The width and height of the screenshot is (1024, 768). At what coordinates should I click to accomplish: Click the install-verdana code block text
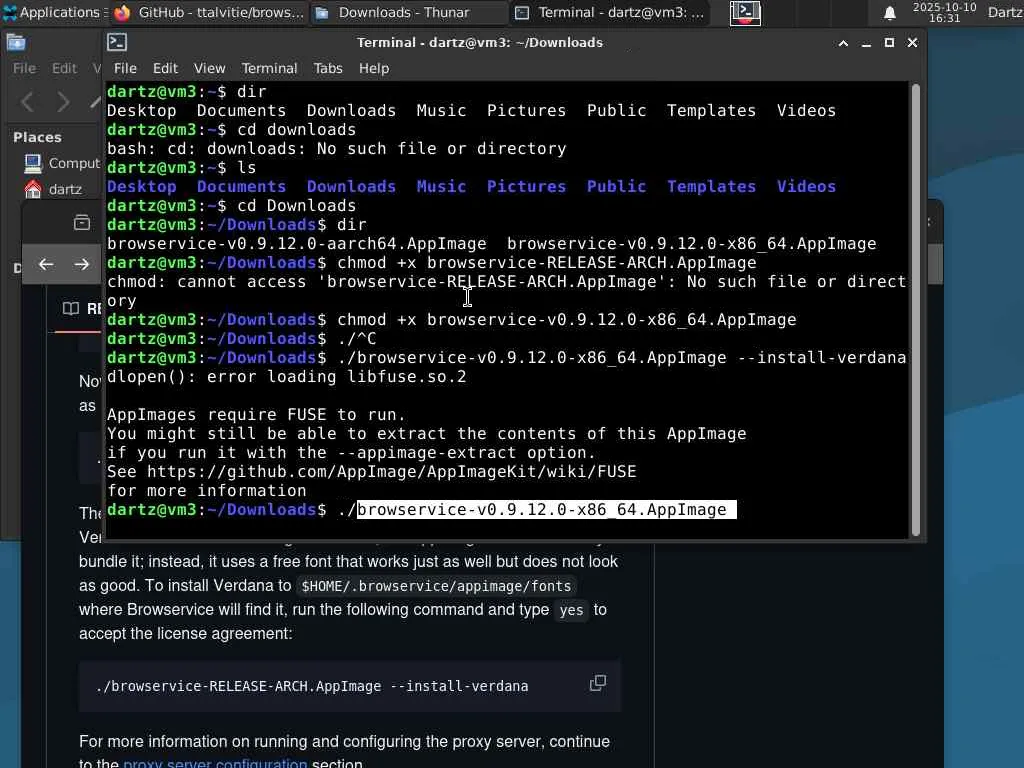[312, 686]
